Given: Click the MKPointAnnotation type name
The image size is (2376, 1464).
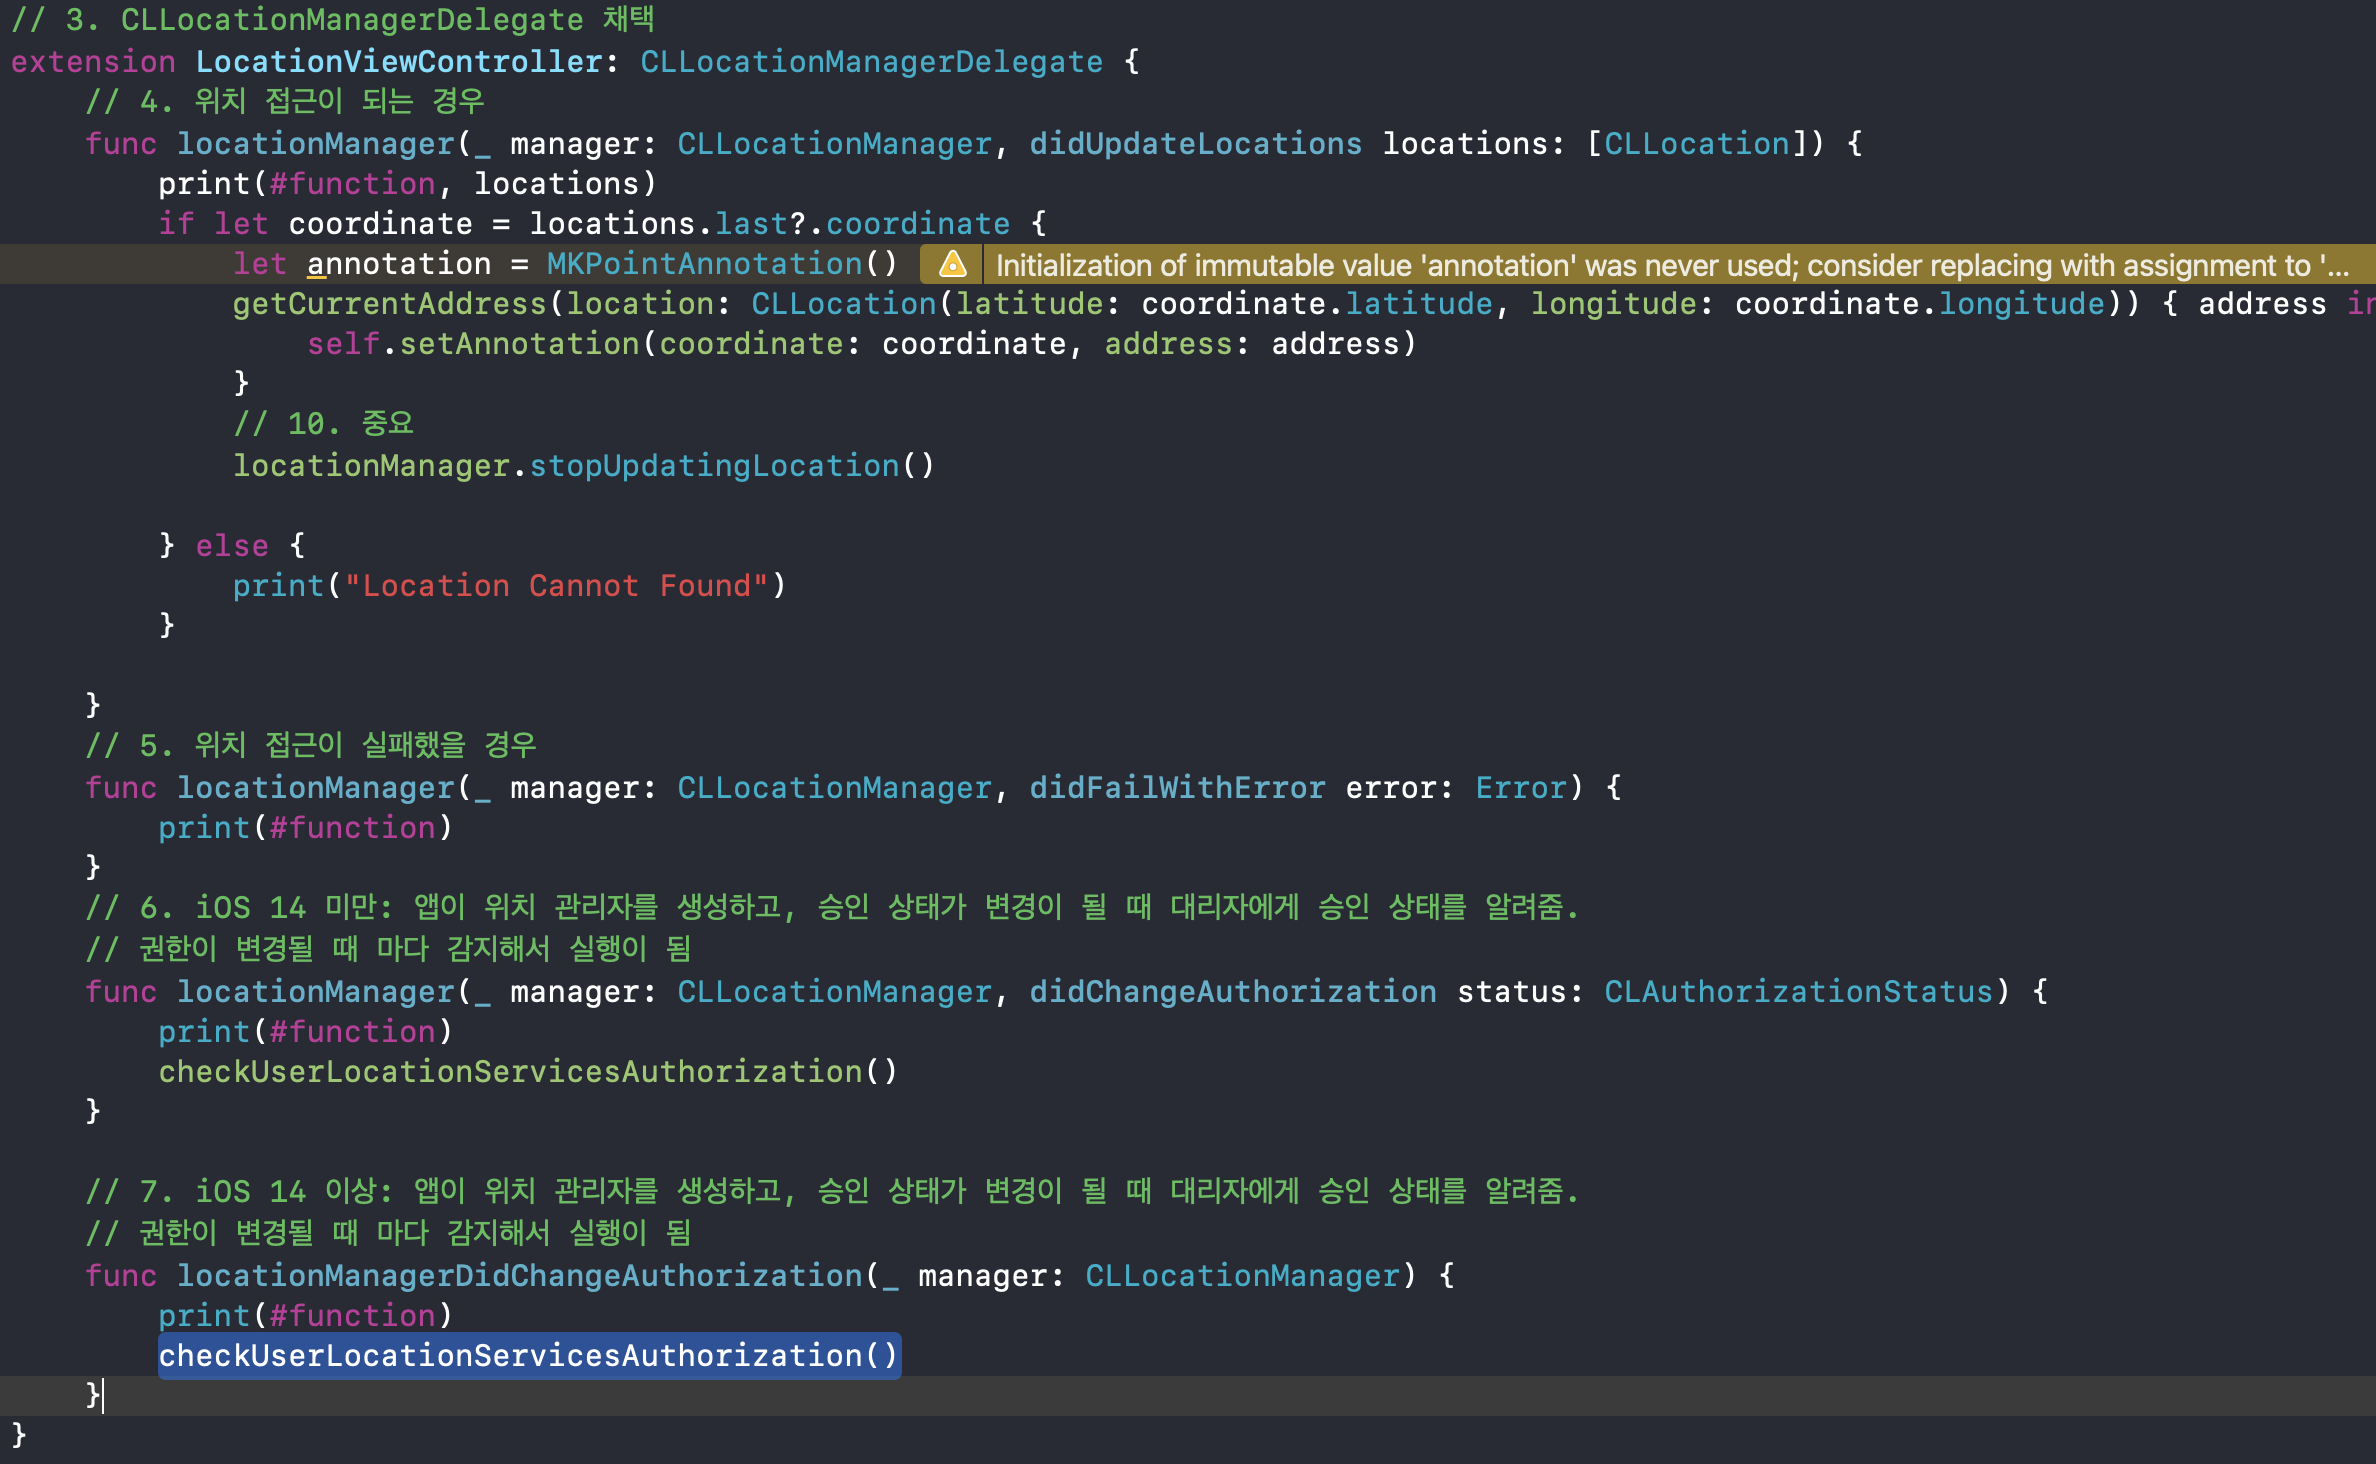Looking at the screenshot, I should coord(704,264).
